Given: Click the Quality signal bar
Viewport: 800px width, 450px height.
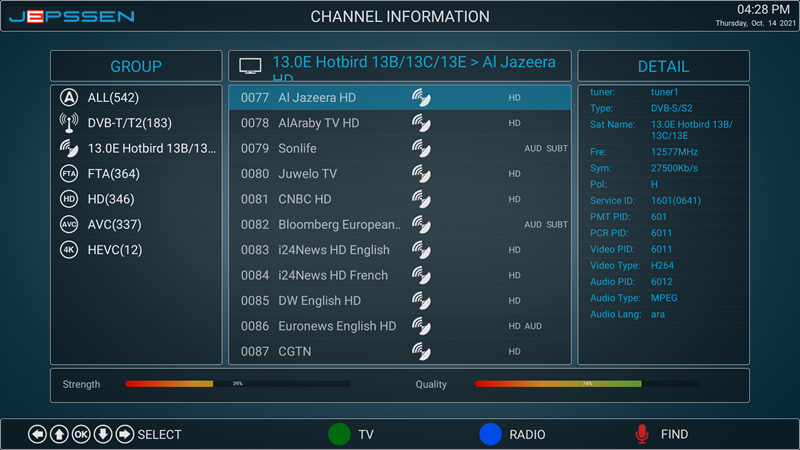Looking at the screenshot, I should [587, 384].
